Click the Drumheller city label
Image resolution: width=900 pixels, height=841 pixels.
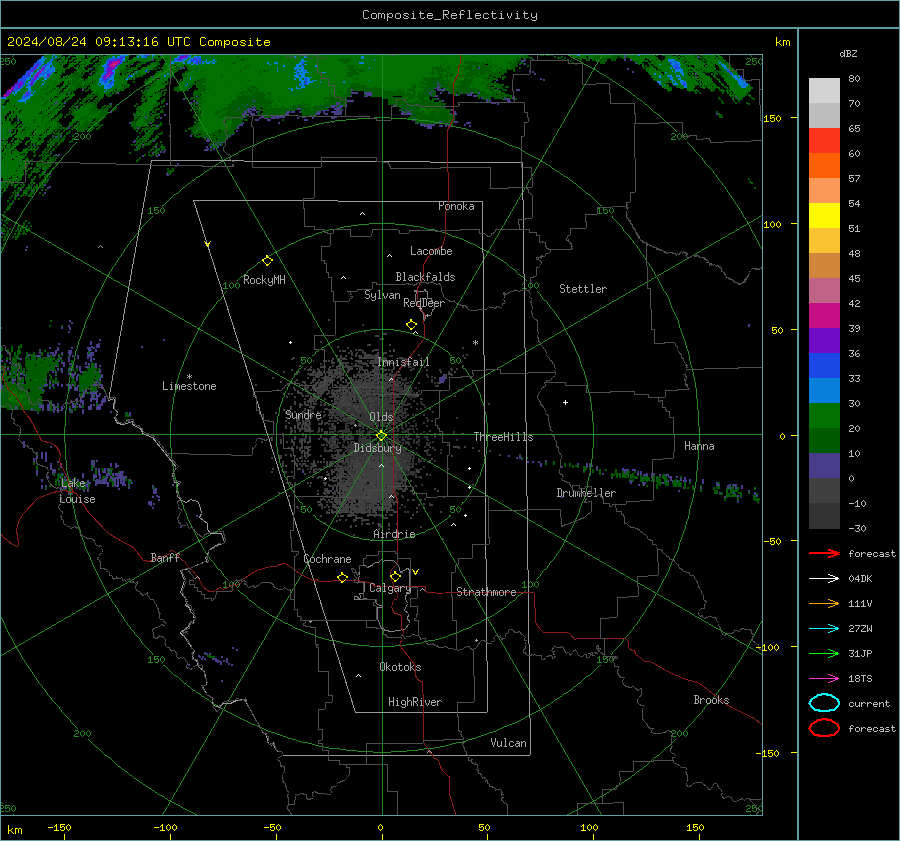[x=586, y=493]
